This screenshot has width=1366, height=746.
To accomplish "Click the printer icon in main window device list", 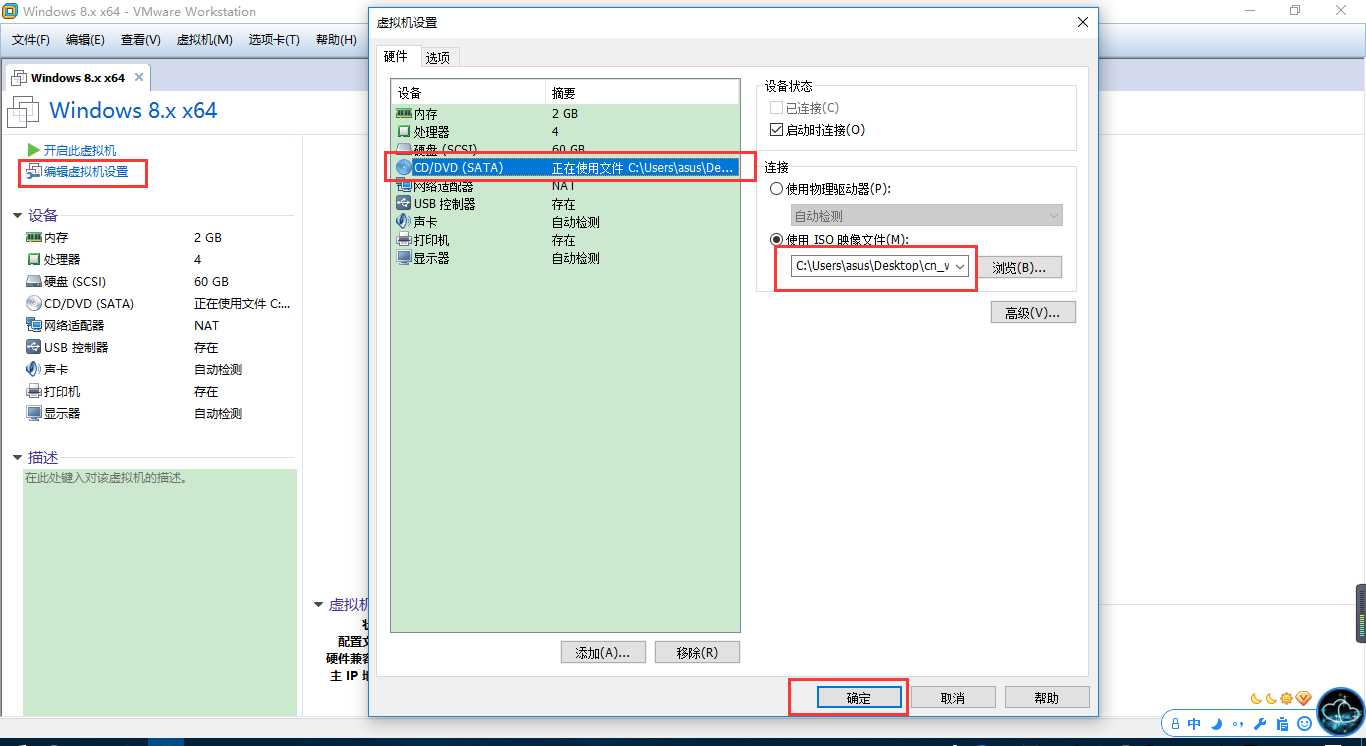I will [x=34, y=391].
